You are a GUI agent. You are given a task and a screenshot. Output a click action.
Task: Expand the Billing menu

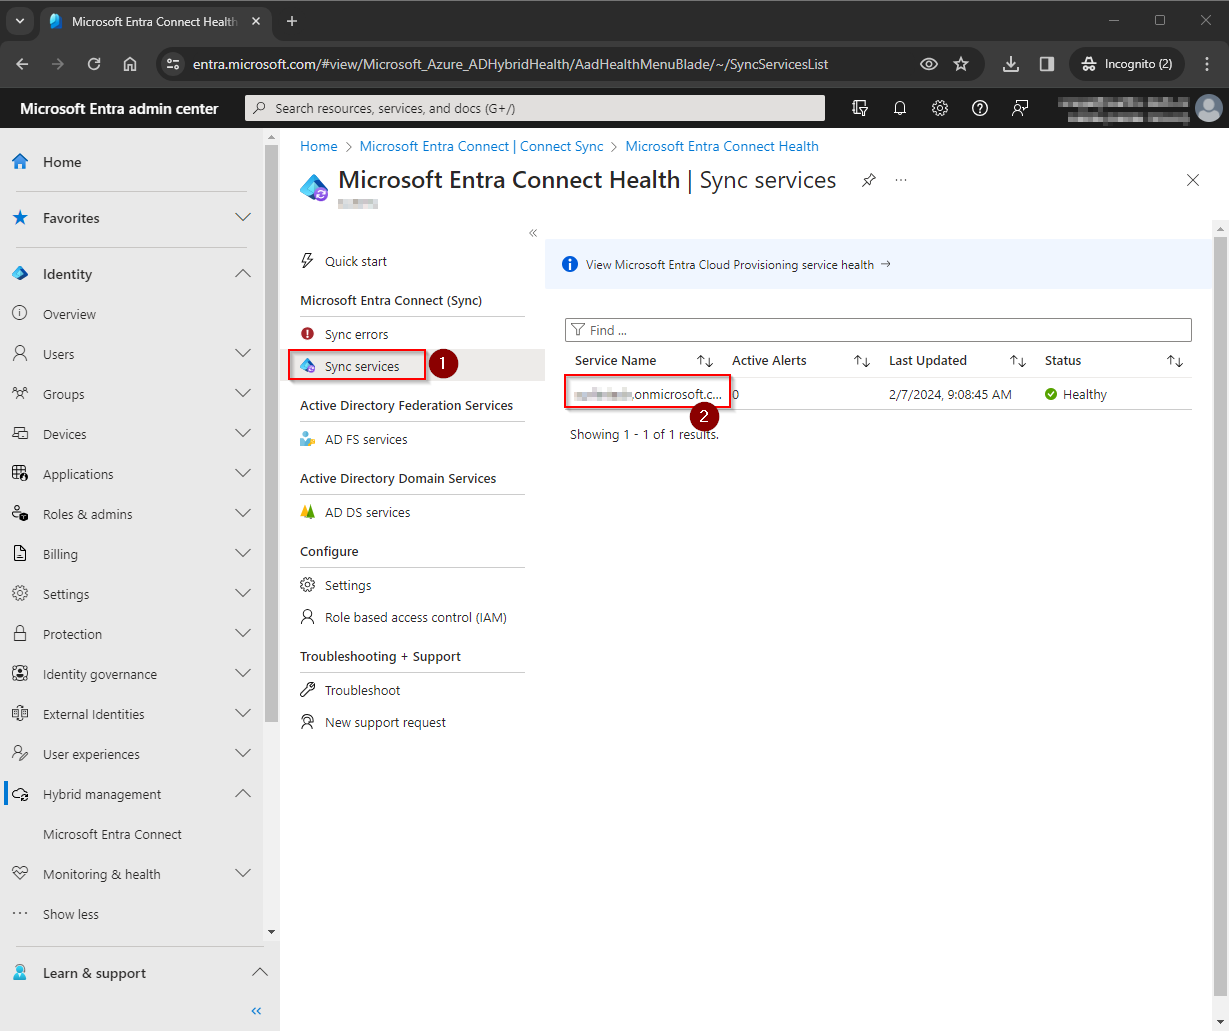242,553
